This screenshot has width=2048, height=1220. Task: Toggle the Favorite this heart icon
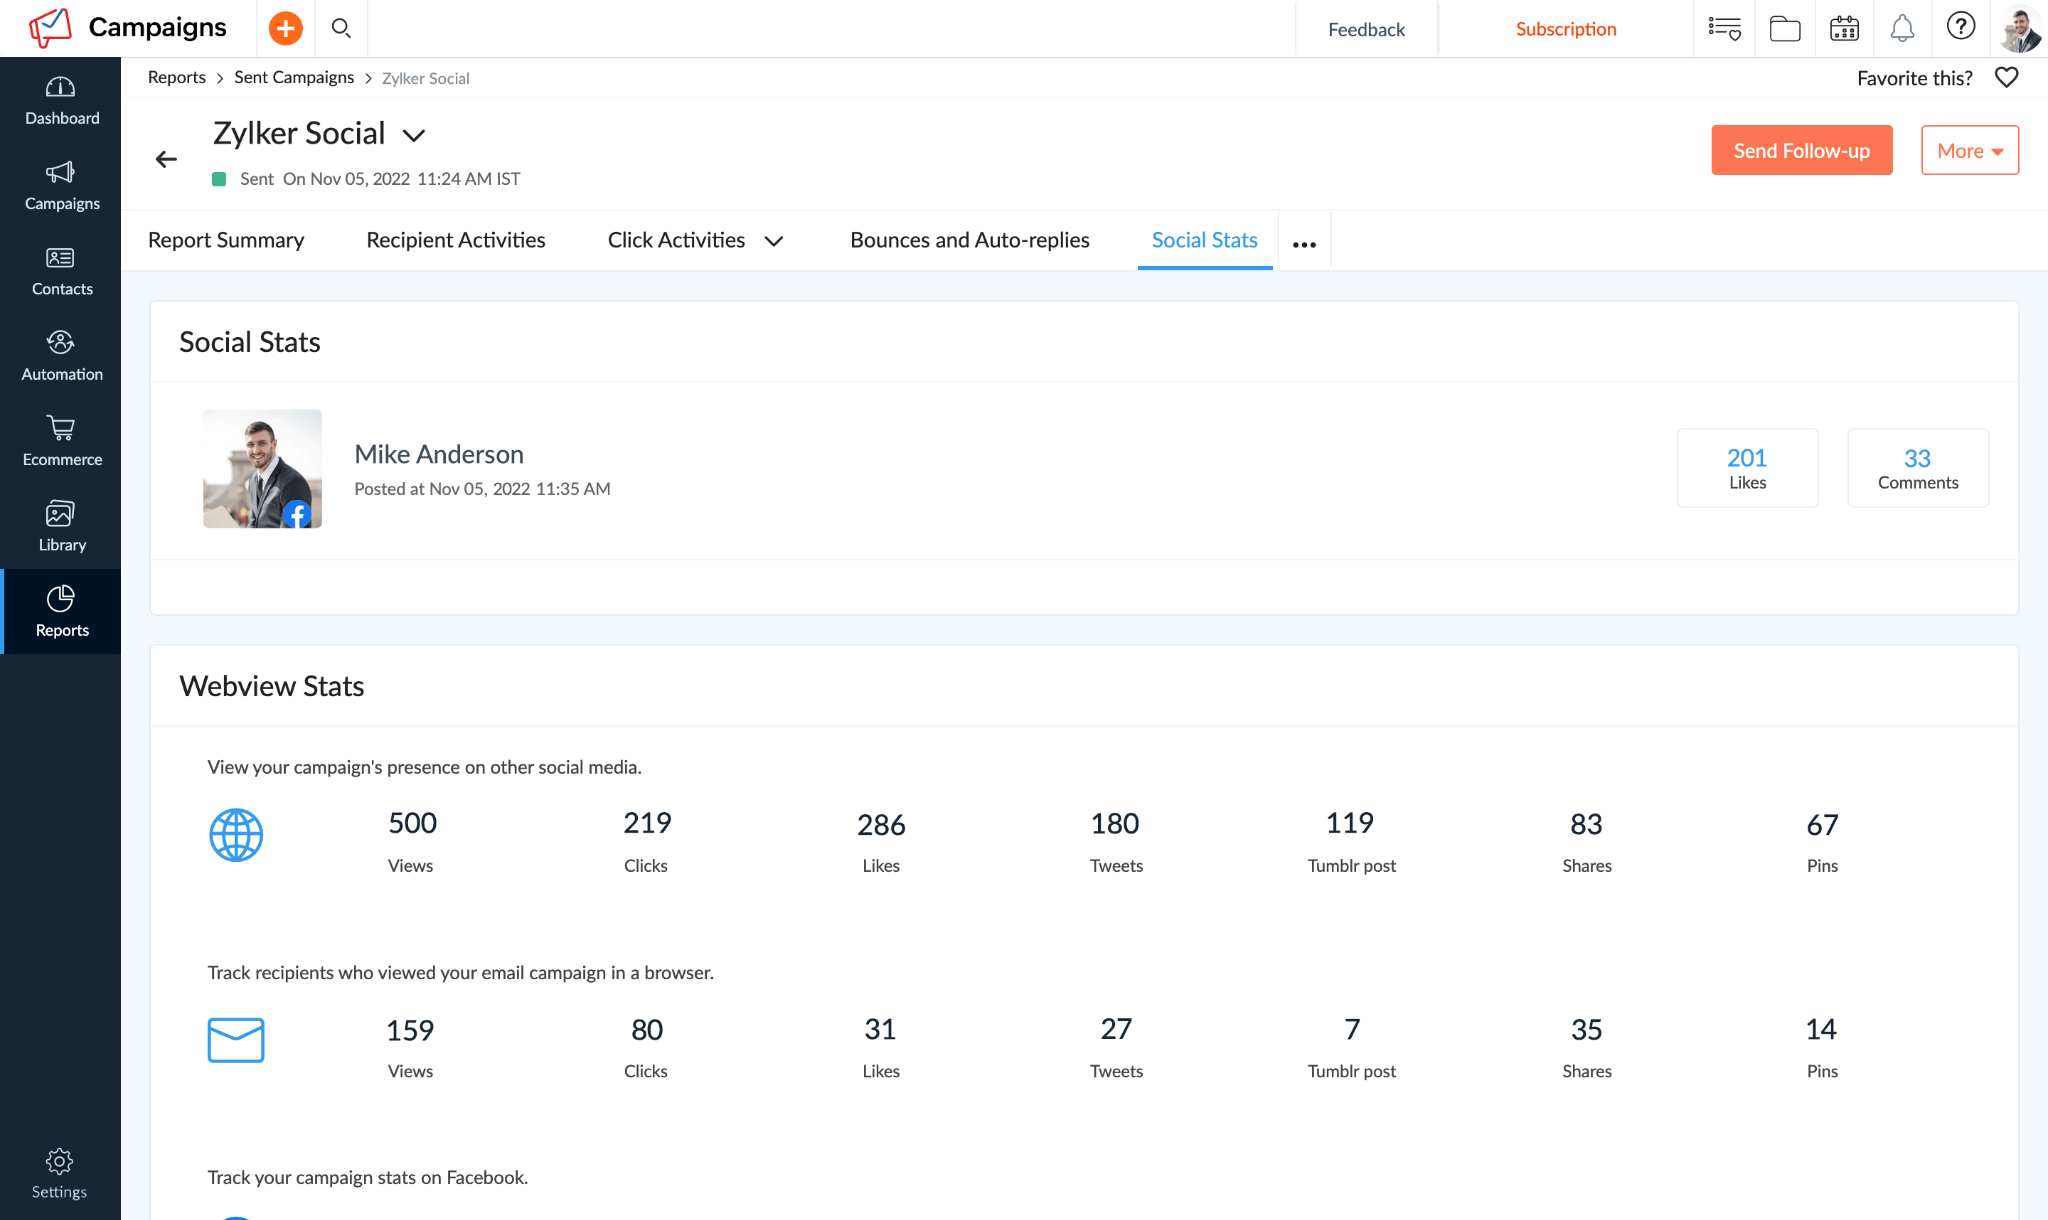pyautogui.click(x=2006, y=78)
